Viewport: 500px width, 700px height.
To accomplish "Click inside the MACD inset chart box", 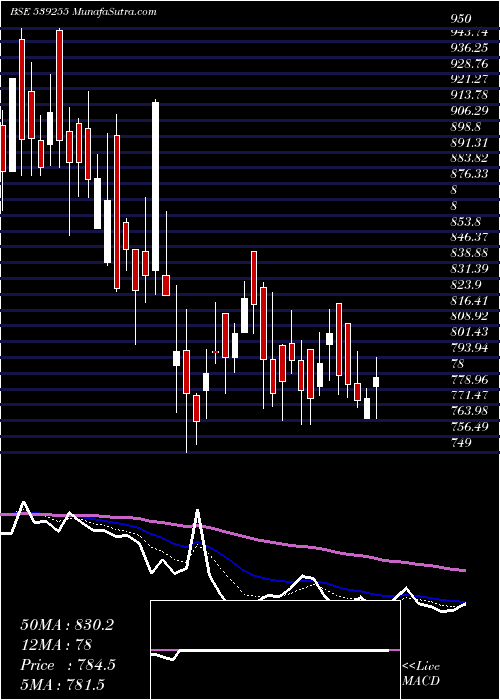I will pyautogui.click(x=275, y=650).
